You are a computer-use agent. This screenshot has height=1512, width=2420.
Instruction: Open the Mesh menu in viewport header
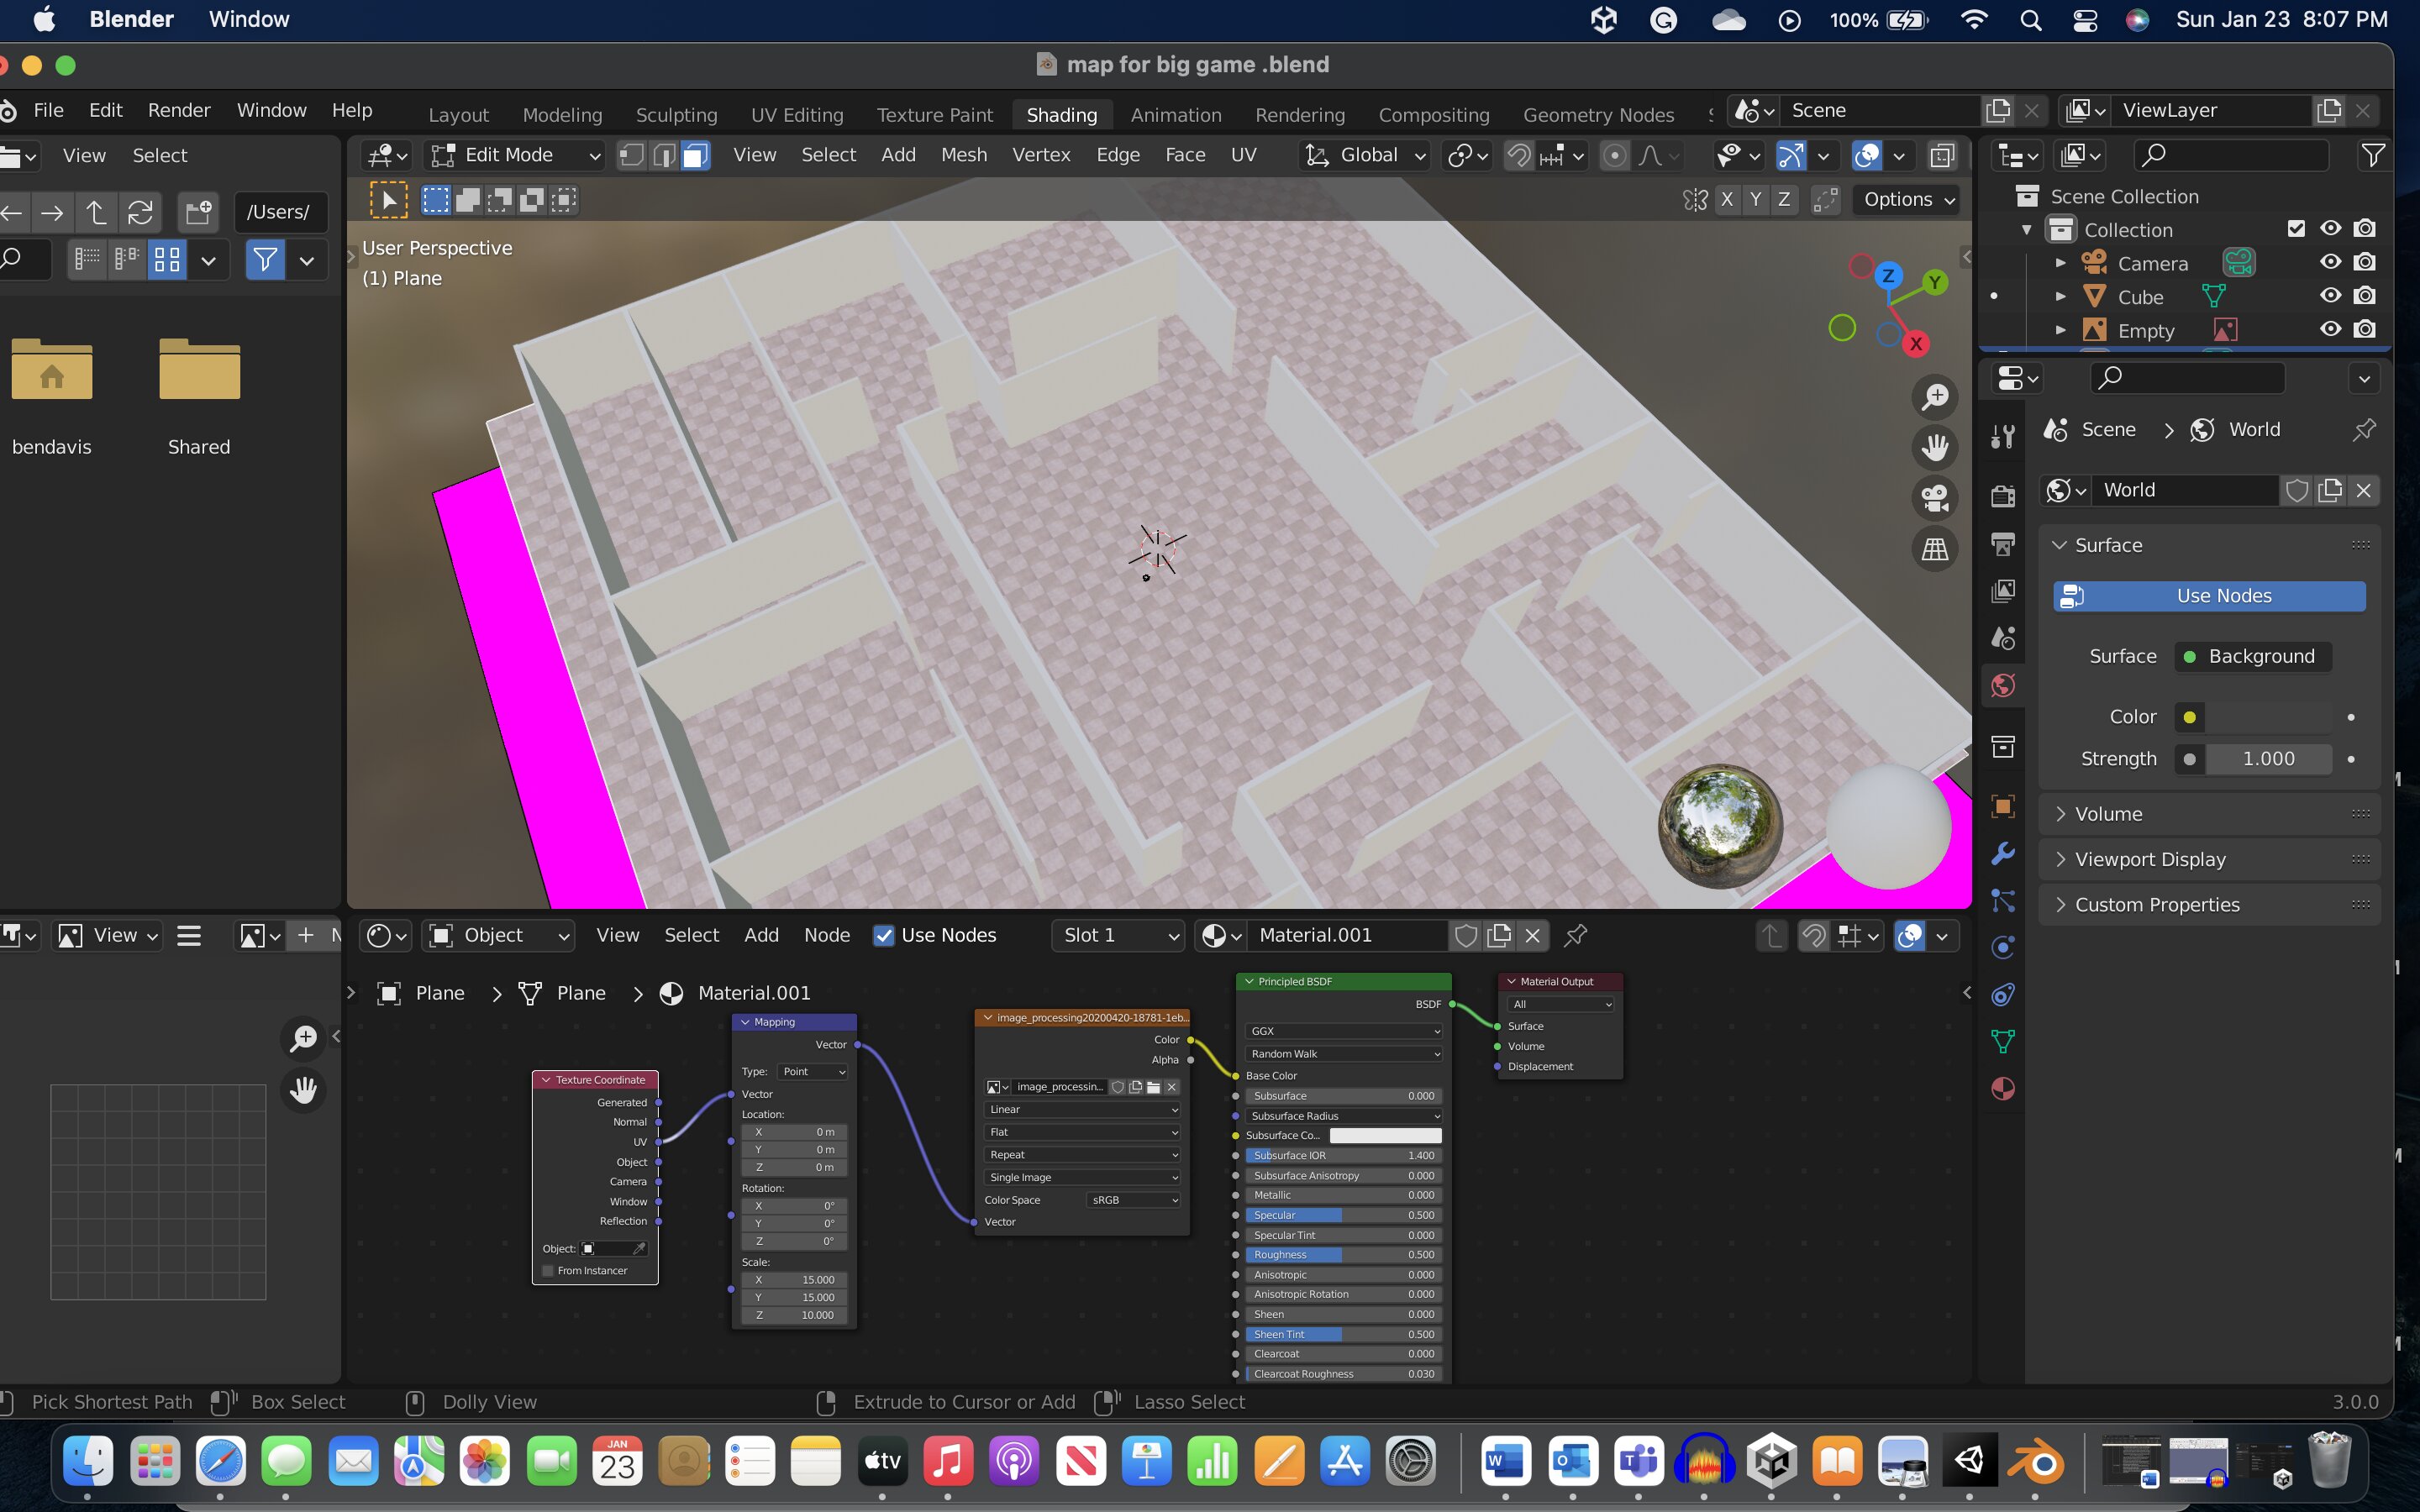pos(963,155)
